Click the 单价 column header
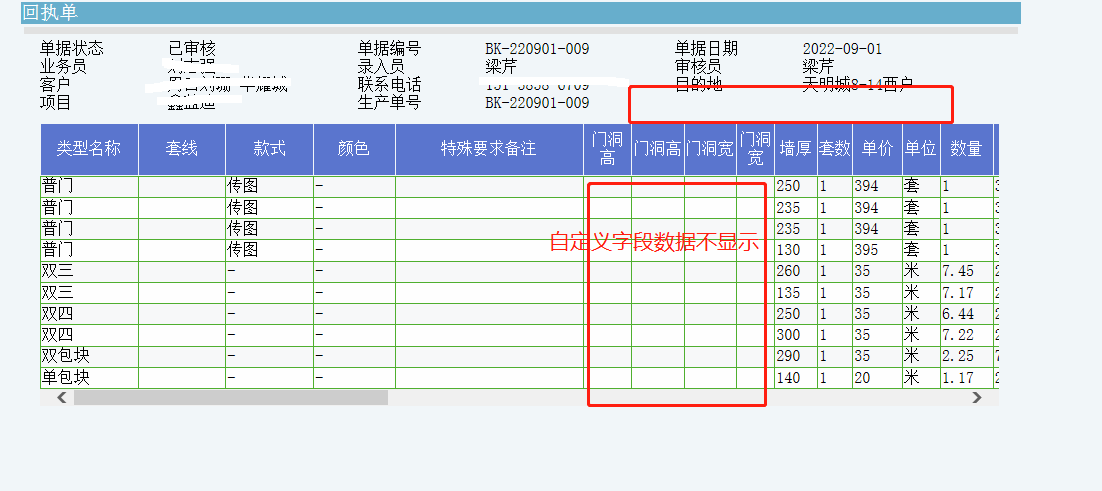The width and height of the screenshot is (1102, 491). point(877,149)
